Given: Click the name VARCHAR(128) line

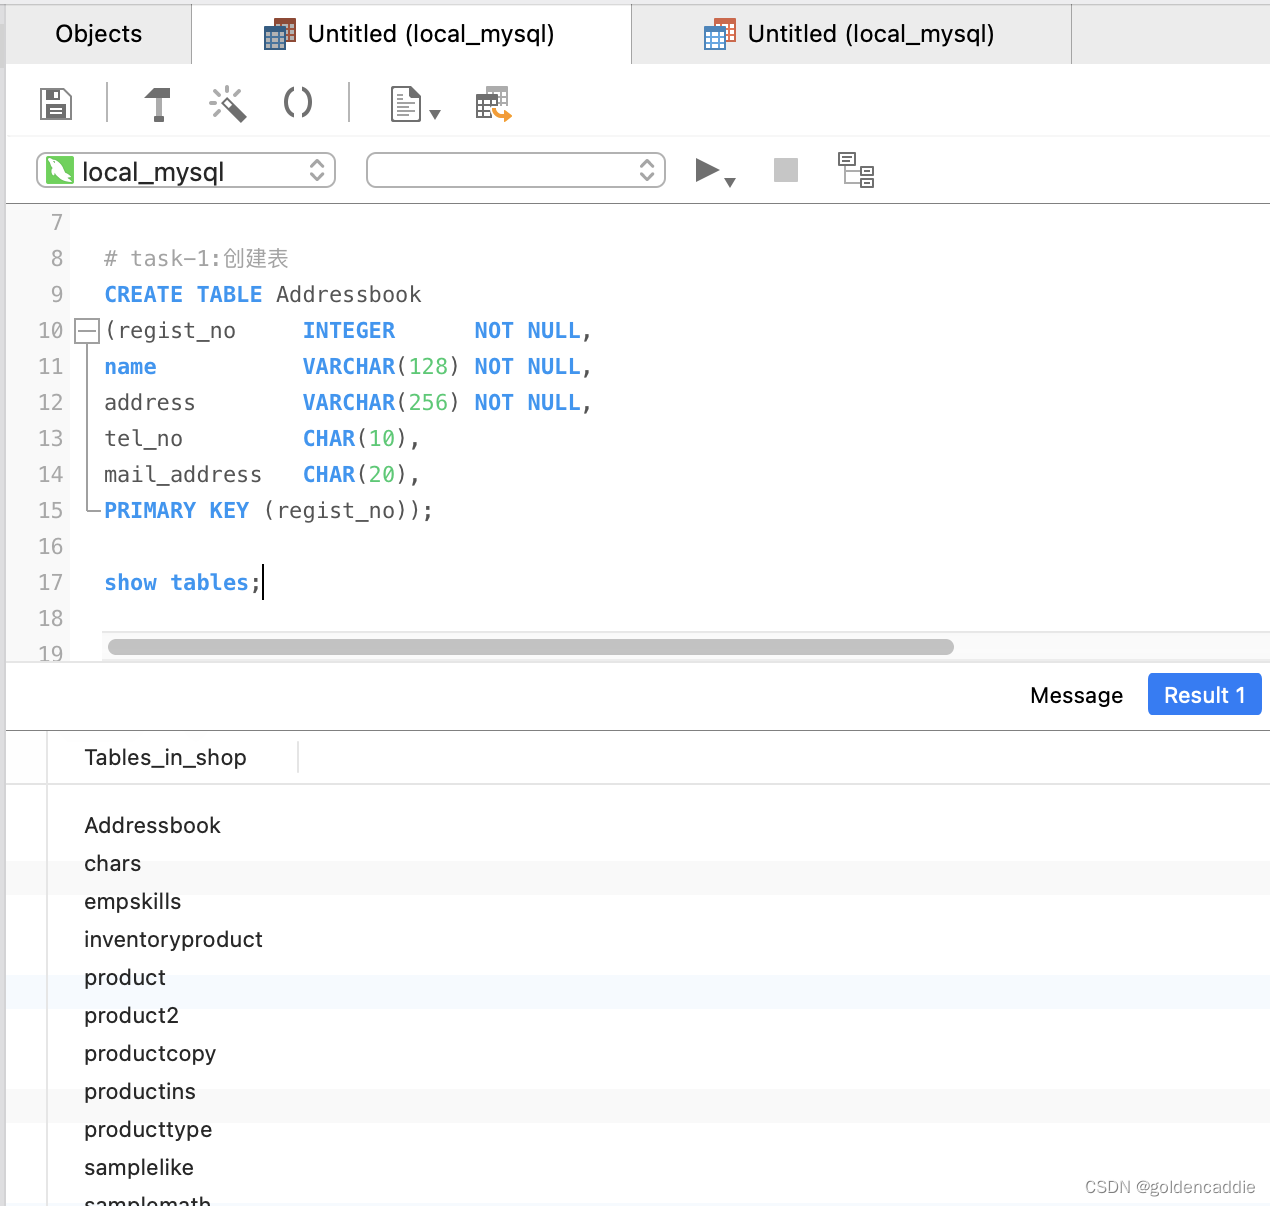Looking at the screenshot, I should [348, 366].
